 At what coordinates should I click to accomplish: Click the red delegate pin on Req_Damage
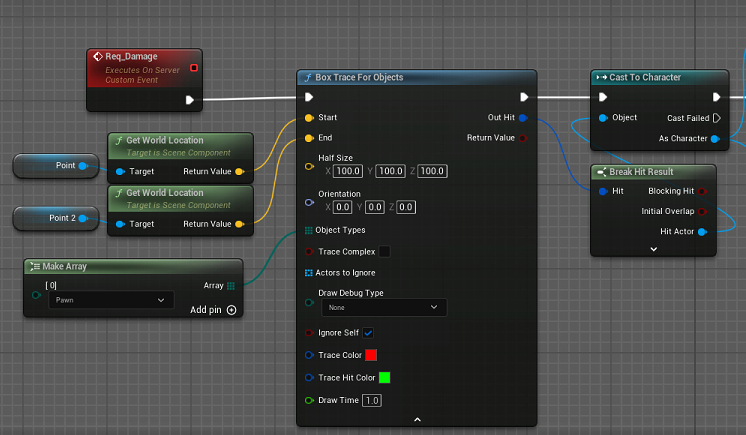click(194, 68)
